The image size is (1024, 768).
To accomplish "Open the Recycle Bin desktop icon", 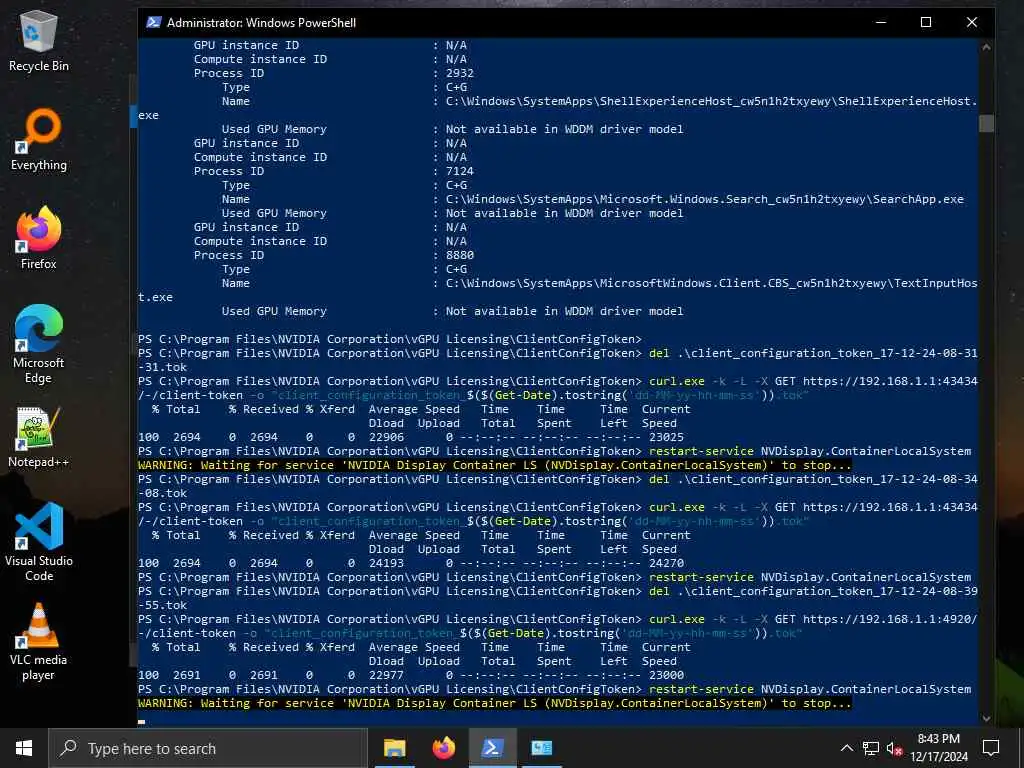I will pyautogui.click(x=39, y=42).
